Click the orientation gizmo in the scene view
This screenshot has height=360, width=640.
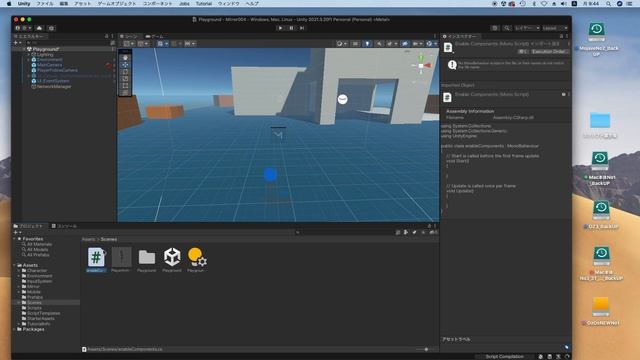[x=421, y=65]
